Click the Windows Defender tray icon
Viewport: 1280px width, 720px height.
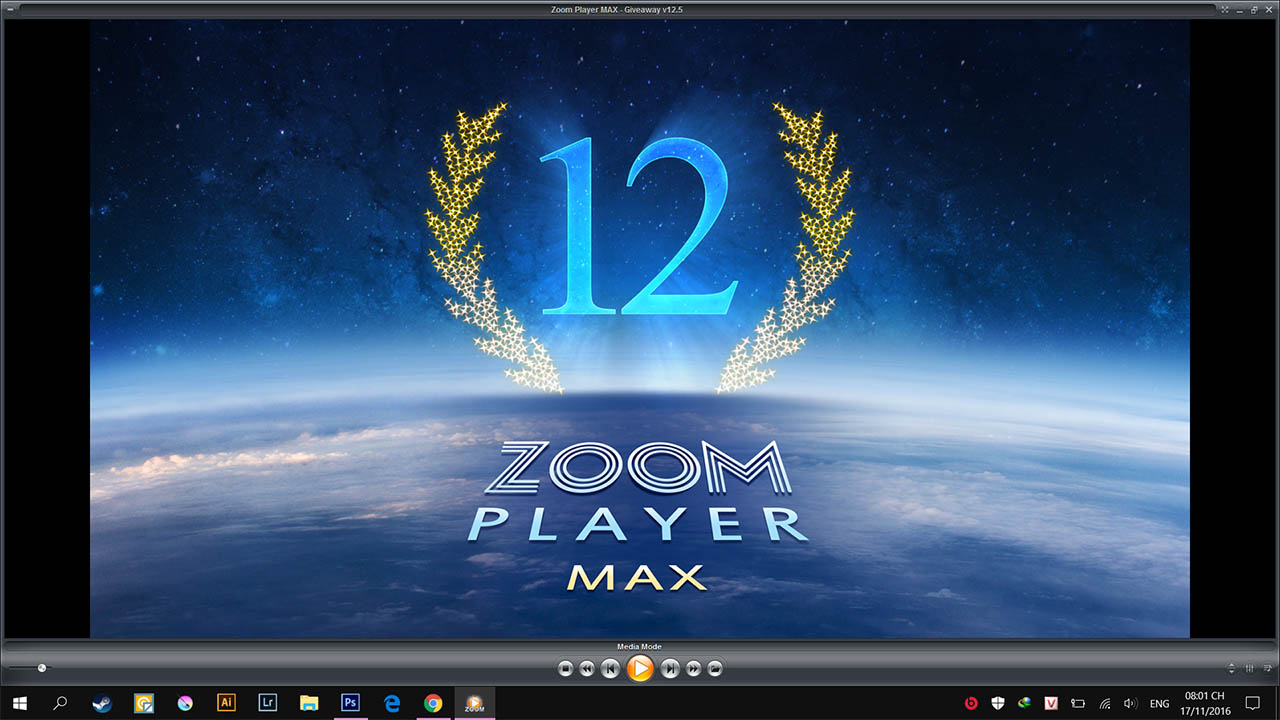996,703
